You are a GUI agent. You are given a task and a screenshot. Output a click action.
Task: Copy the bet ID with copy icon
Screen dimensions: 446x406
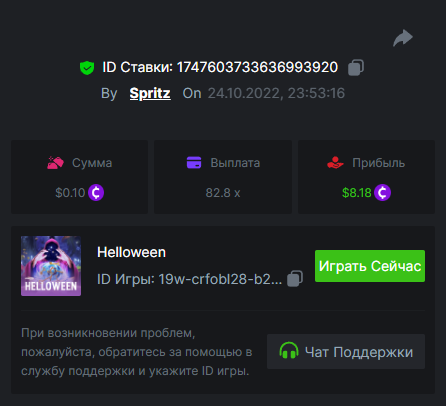click(x=356, y=68)
